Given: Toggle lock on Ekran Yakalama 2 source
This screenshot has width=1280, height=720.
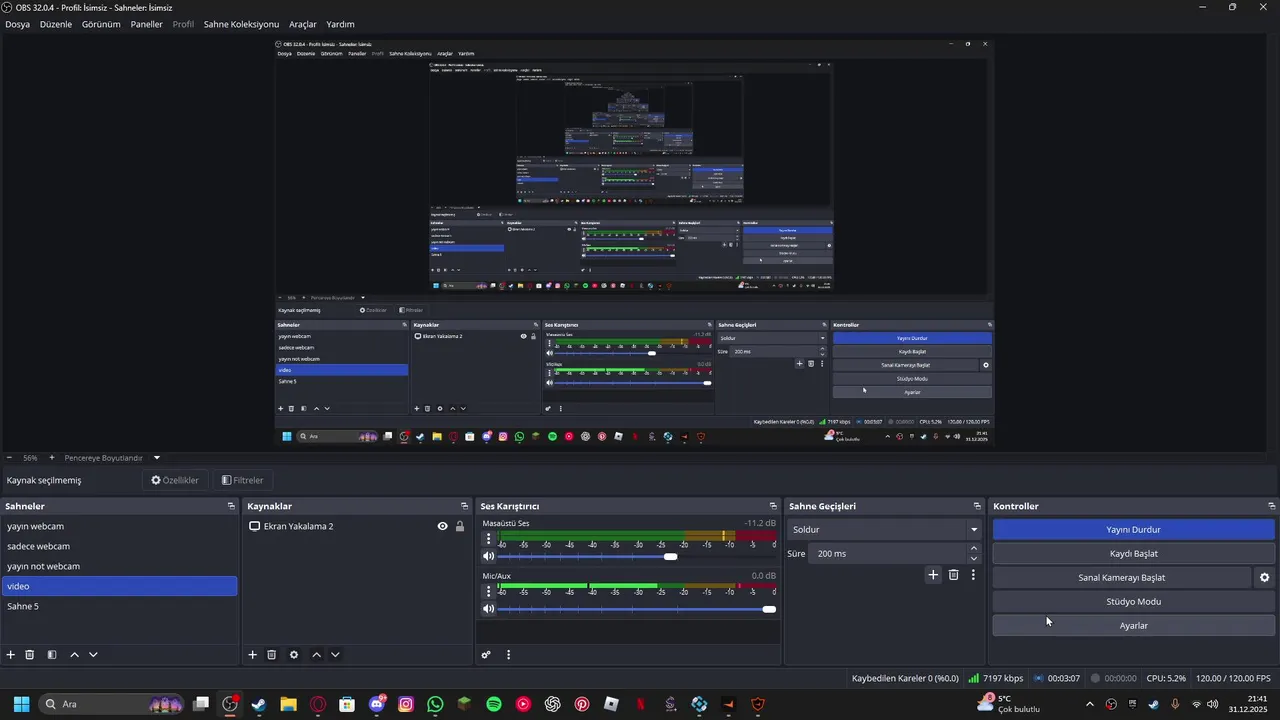Looking at the screenshot, I should [x=460, y=526].
